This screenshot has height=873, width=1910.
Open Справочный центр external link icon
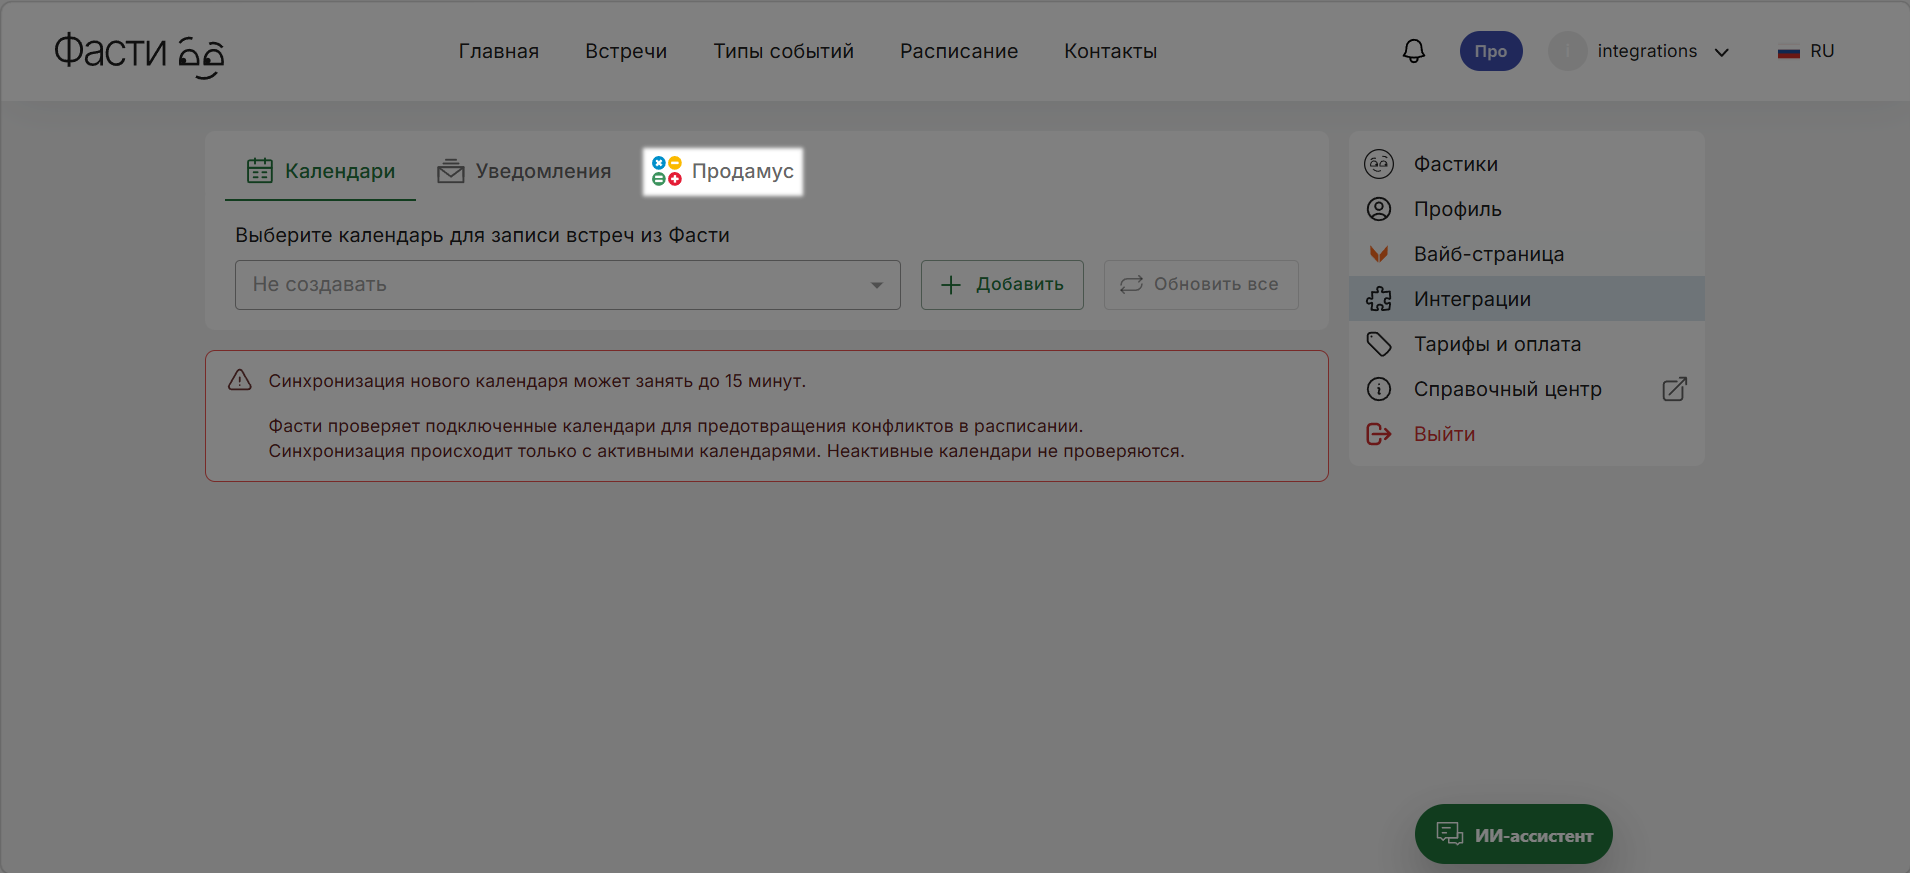[x=1674, y=389]
